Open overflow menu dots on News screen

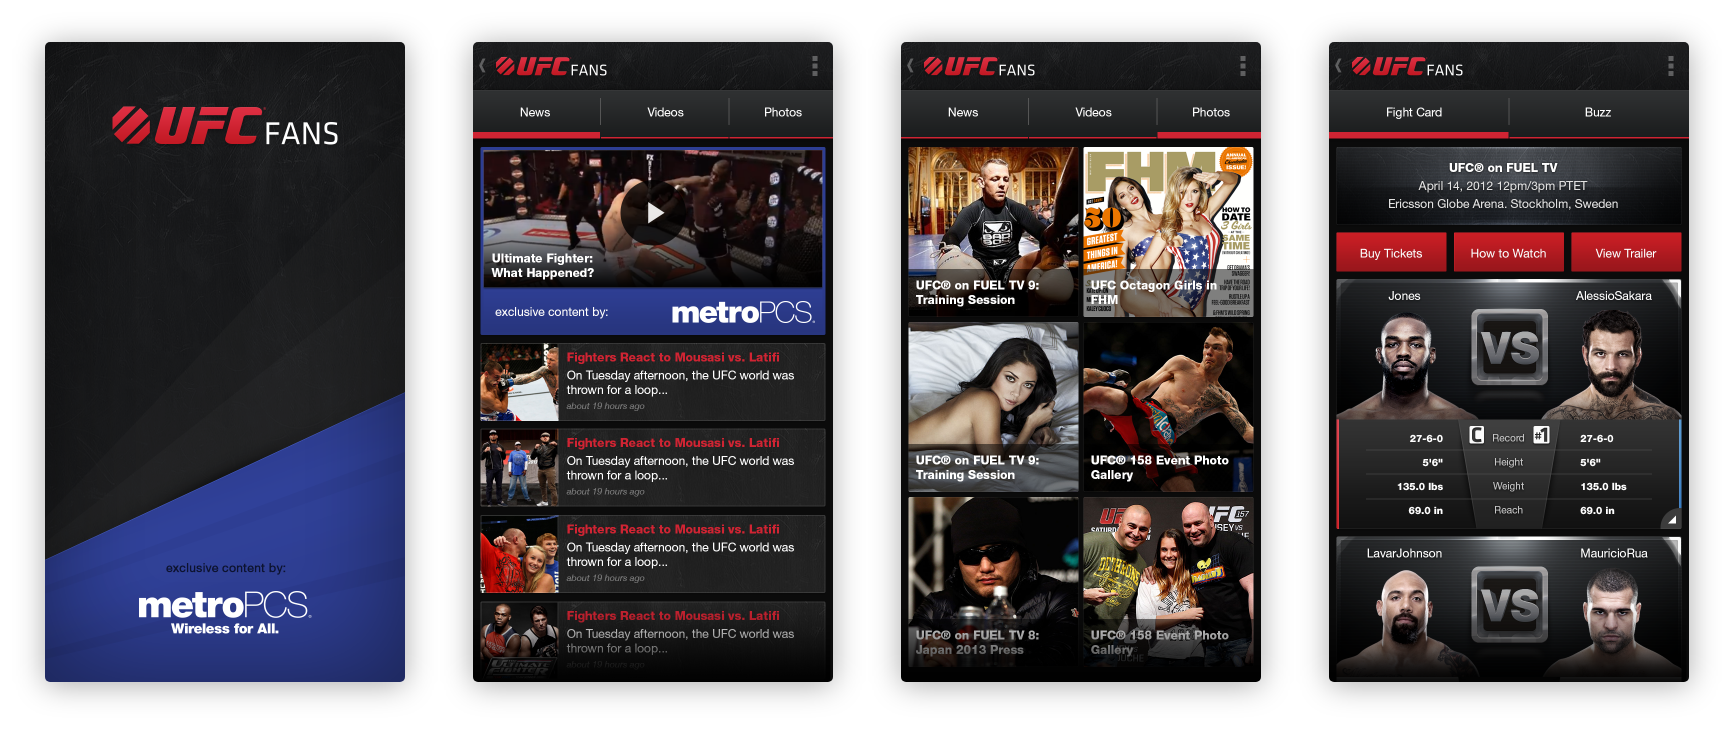click(814, 66)
